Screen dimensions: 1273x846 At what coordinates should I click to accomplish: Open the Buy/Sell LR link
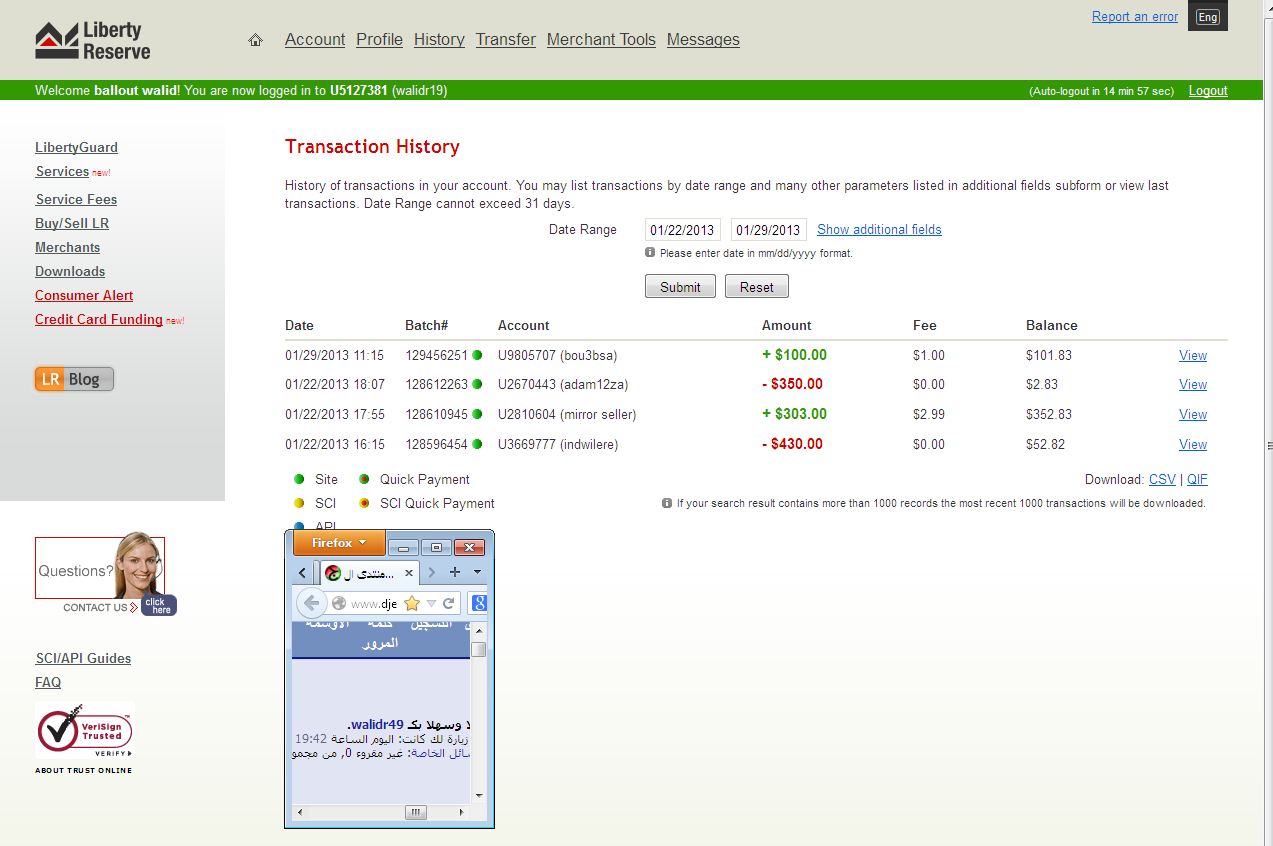pos(72,224)
